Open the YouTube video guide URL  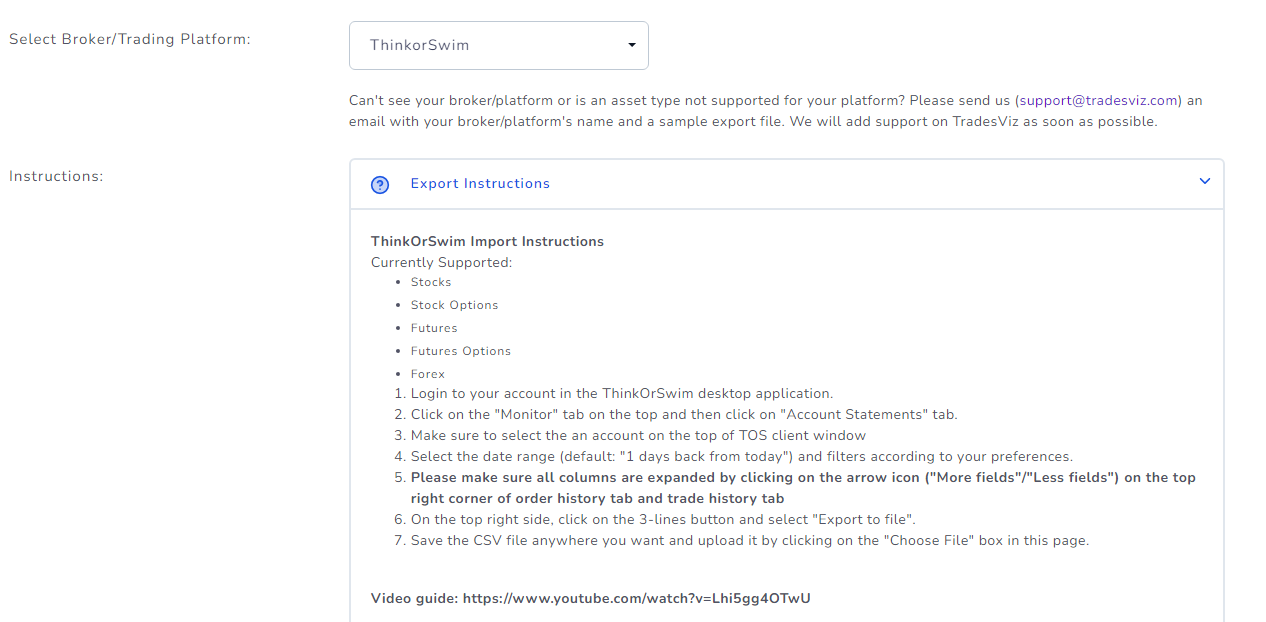[637, 599]
